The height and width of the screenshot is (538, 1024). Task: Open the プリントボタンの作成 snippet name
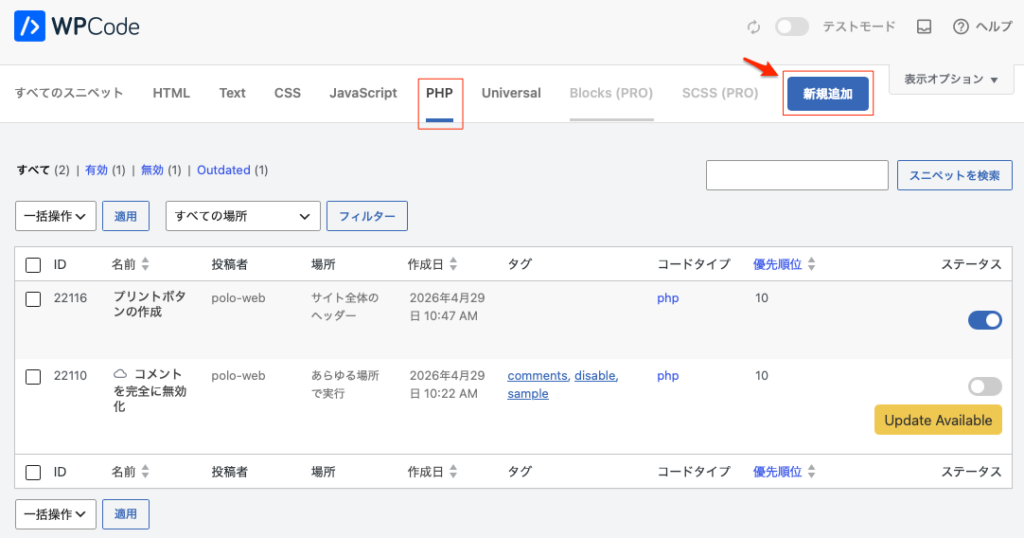pos(150,304)
